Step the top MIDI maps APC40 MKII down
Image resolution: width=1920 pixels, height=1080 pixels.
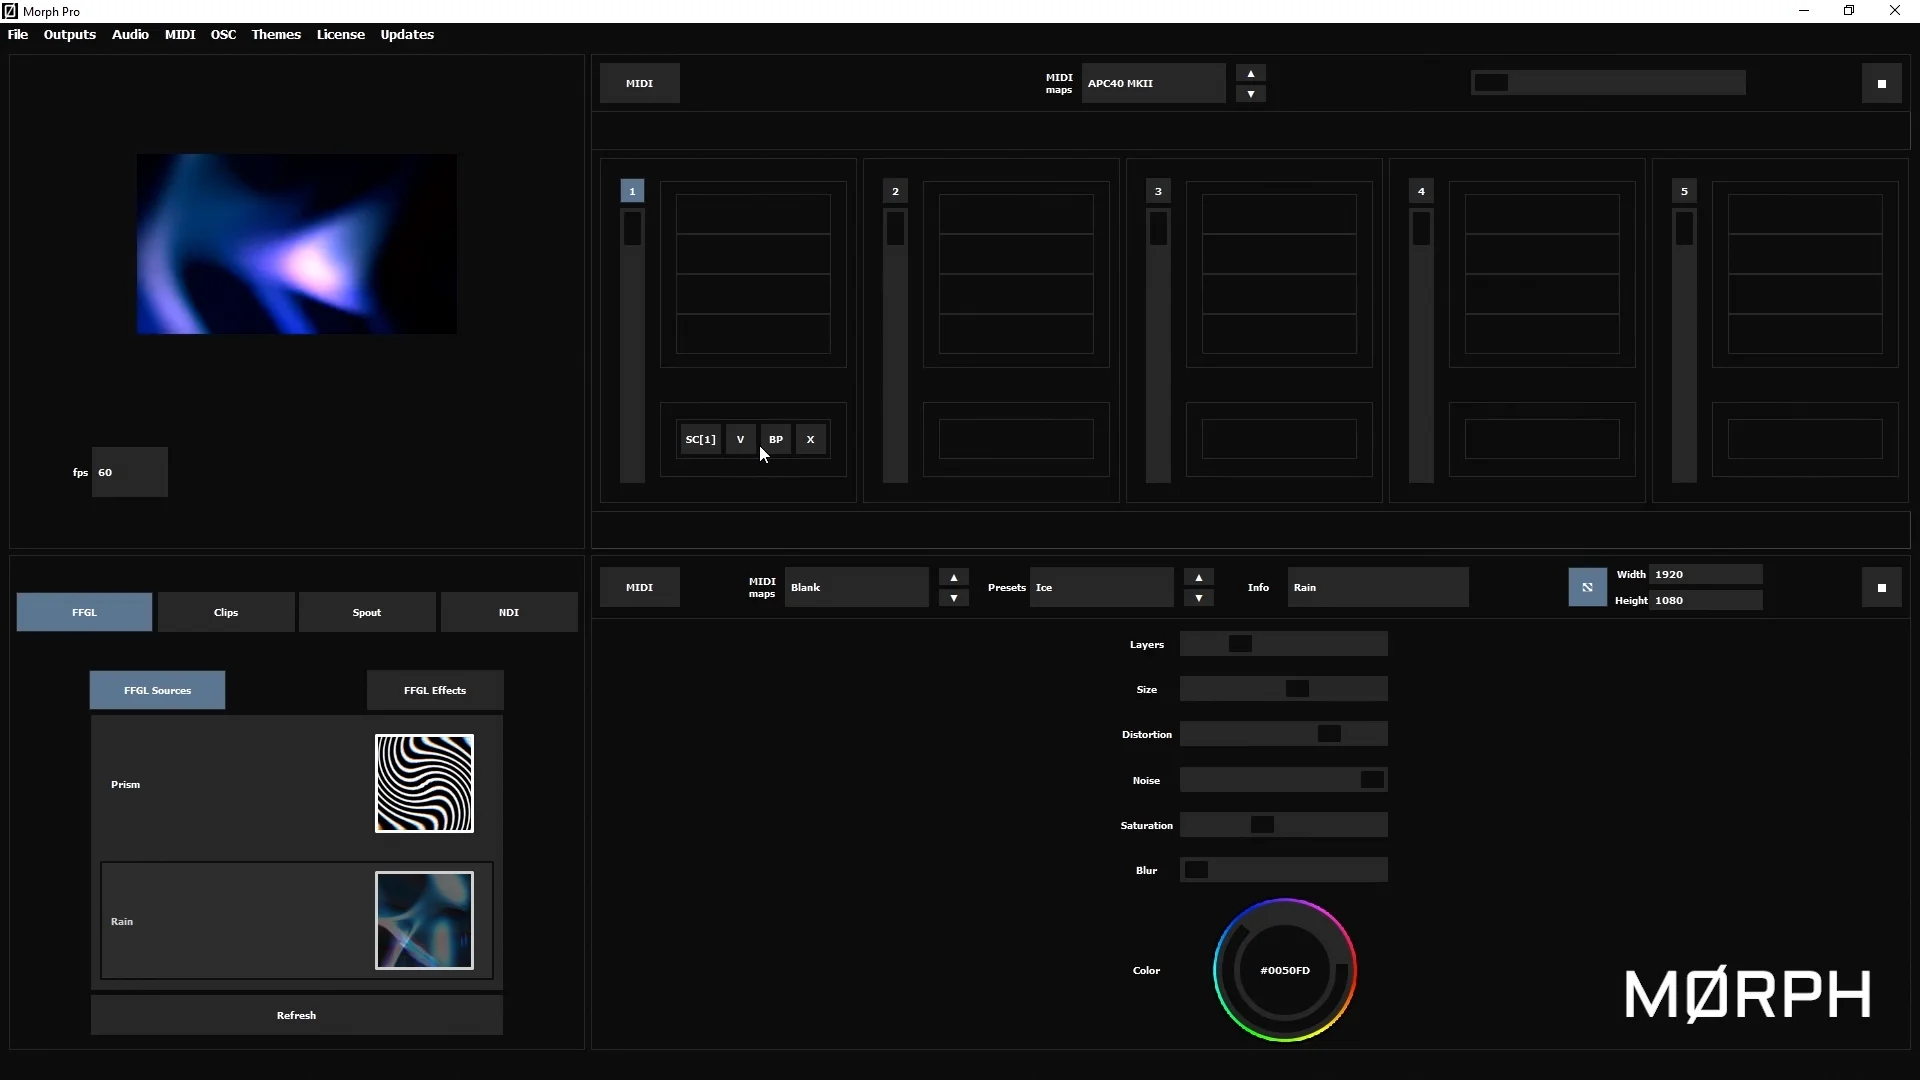click(1250, 94)
